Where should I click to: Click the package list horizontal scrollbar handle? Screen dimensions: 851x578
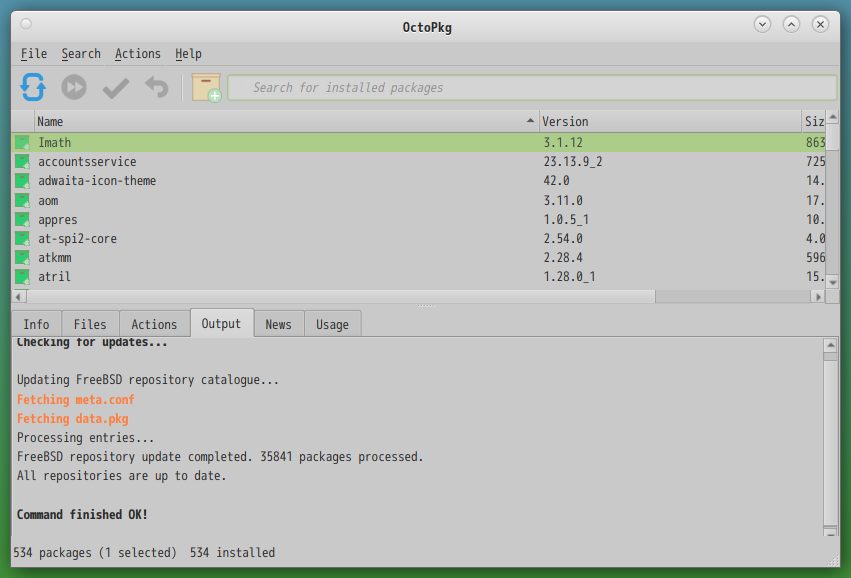tap(341, 297)
